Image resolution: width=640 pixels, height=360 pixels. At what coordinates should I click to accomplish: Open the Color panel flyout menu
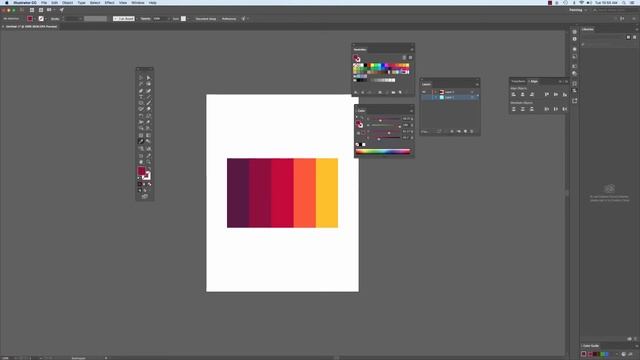pyautogui.click(x=411, y=111)
